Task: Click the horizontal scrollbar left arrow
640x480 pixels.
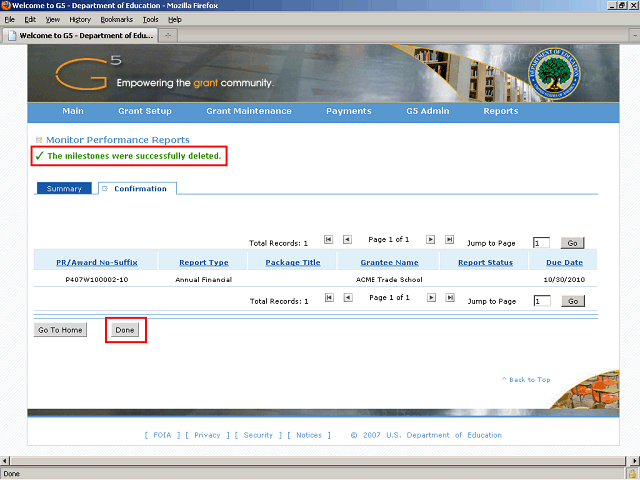Action: [5, 461]
